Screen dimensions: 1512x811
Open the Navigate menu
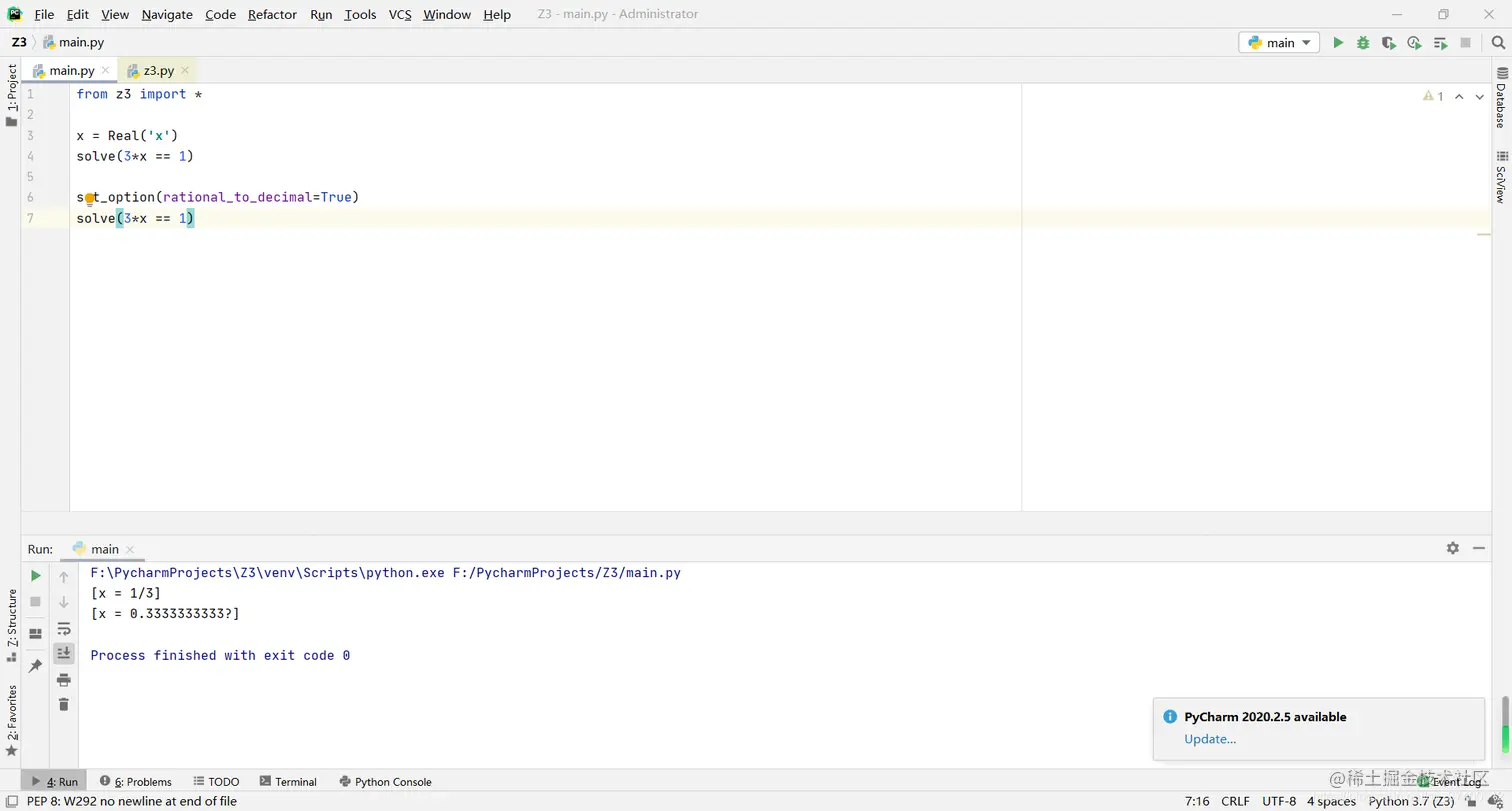click(167, 14)
